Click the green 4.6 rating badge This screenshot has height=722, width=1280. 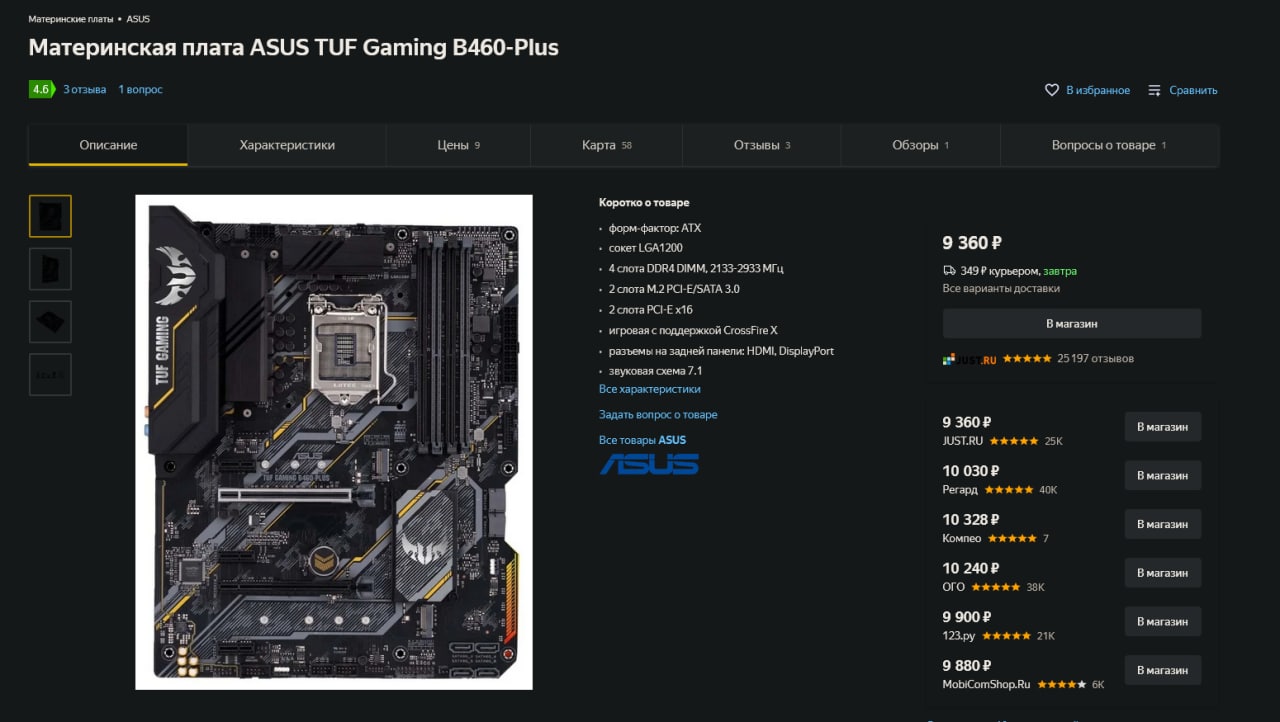pos(41,89)
